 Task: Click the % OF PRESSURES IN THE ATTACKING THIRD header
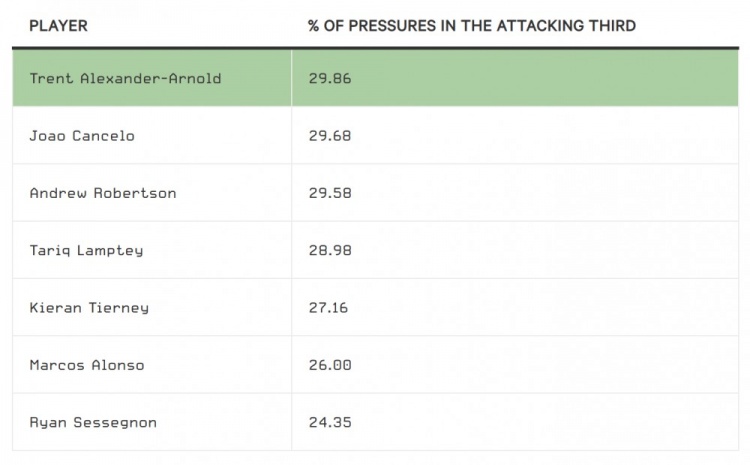point(472,26)
